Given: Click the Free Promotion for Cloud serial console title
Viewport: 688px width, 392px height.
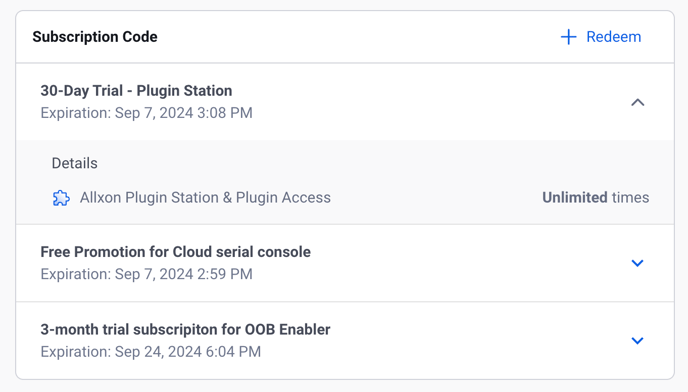Looking at the screenshot, I should coord(176,252).
